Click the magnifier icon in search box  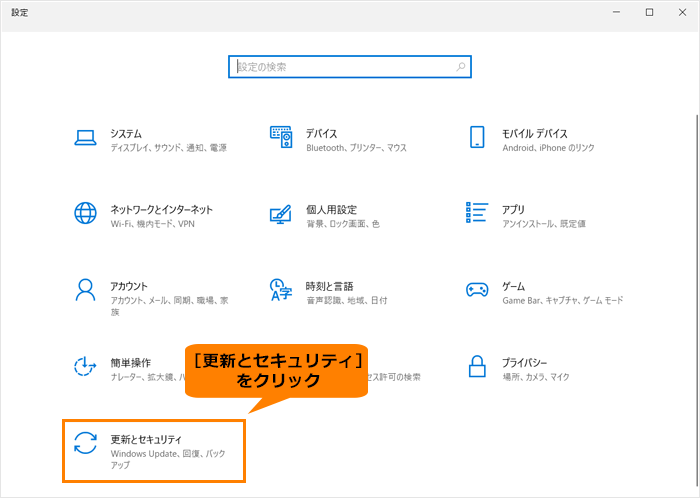click(461, 67)
